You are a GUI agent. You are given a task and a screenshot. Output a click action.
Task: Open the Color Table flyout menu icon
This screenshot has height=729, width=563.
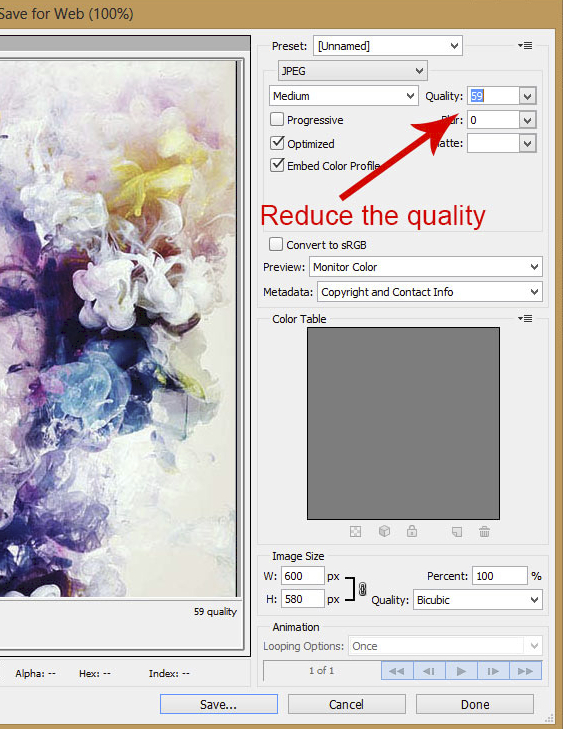pos(525,318)
